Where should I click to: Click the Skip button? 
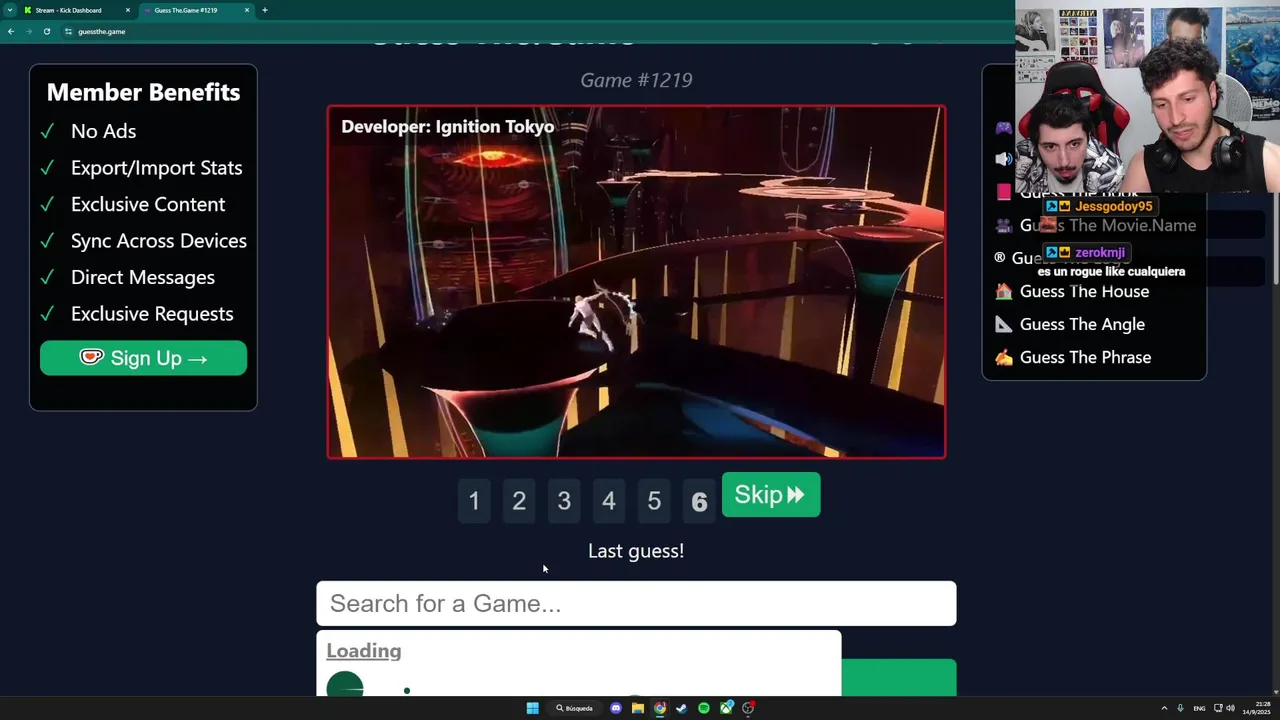tap(770, 495)
